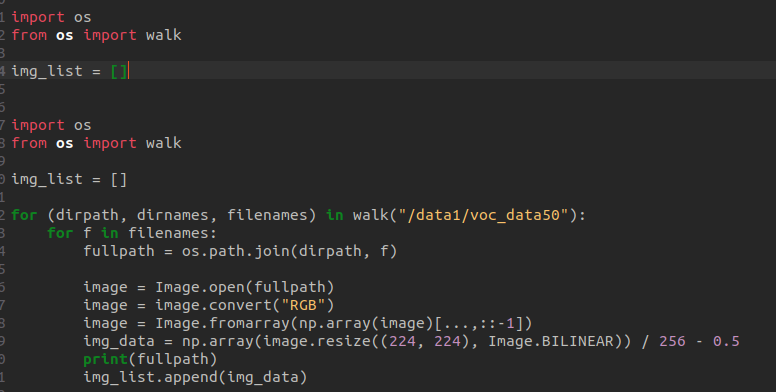Click the "RGB" string in image.convert
The image size is (776, 392).
pyautogui.click(x=303, y=305)
